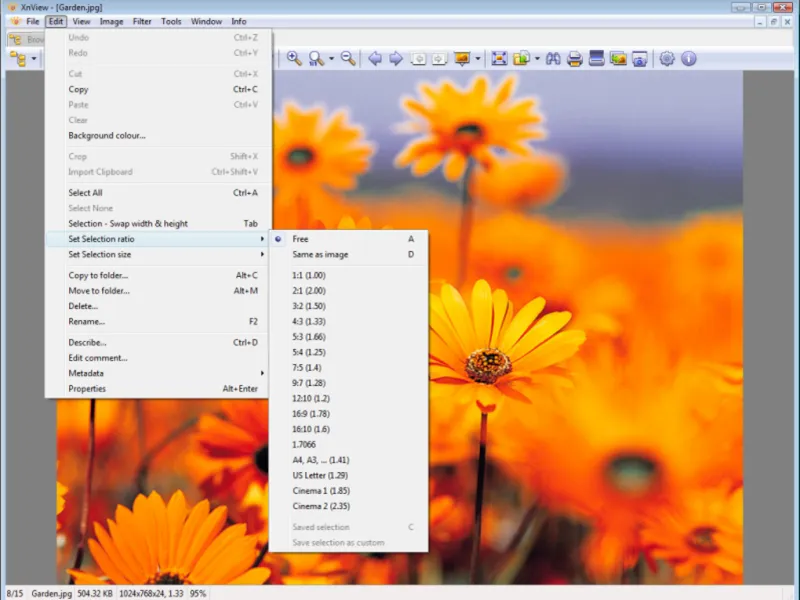
Task: Select the Free selection ratio option
Action: click(349, 239)
